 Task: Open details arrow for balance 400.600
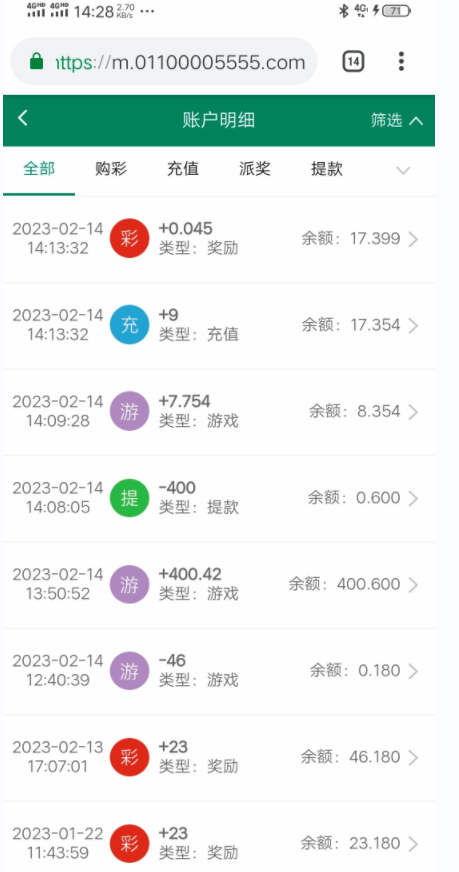tap(413, 584)
